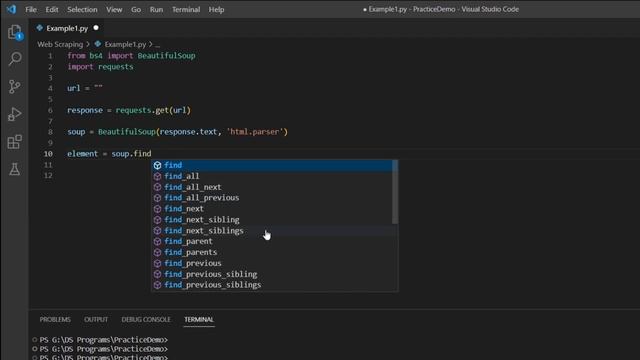Image resolution: width=640 pixels, height=360 pixels.
Task: Click the VS Code logo icon
Action: 11,9
